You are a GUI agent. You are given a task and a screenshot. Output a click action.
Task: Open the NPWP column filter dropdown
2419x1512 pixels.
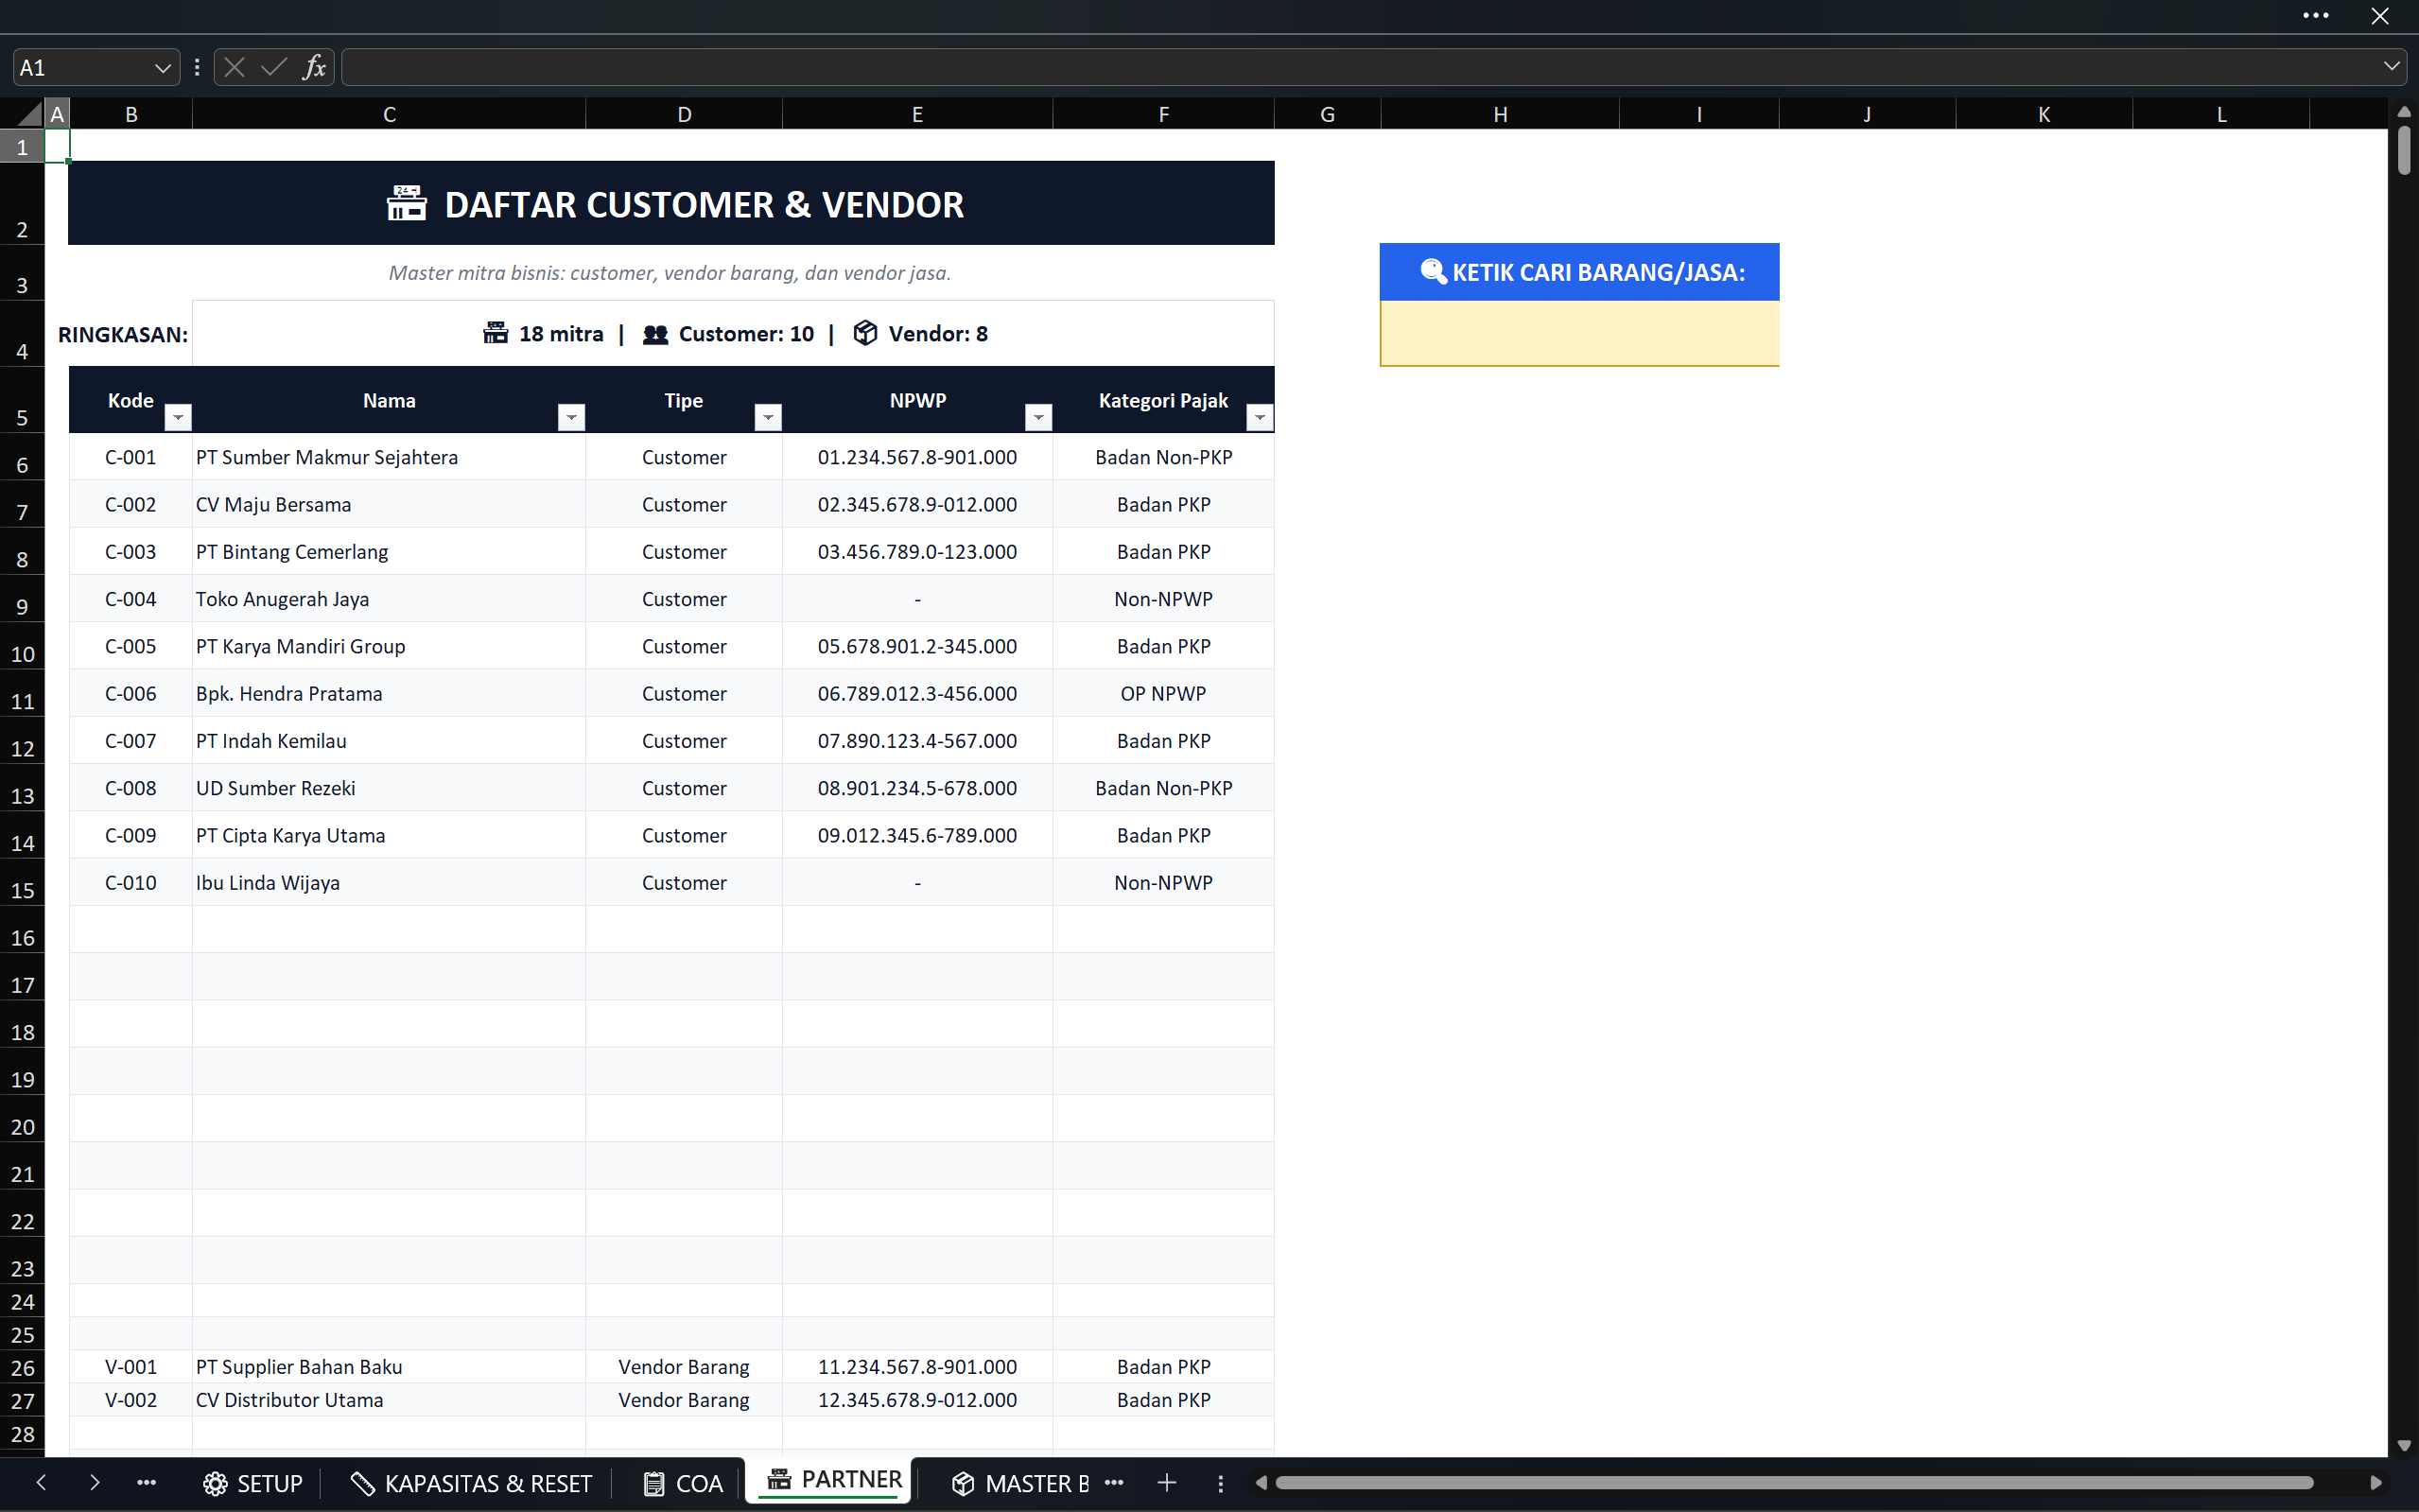(x=1039, y=417)
